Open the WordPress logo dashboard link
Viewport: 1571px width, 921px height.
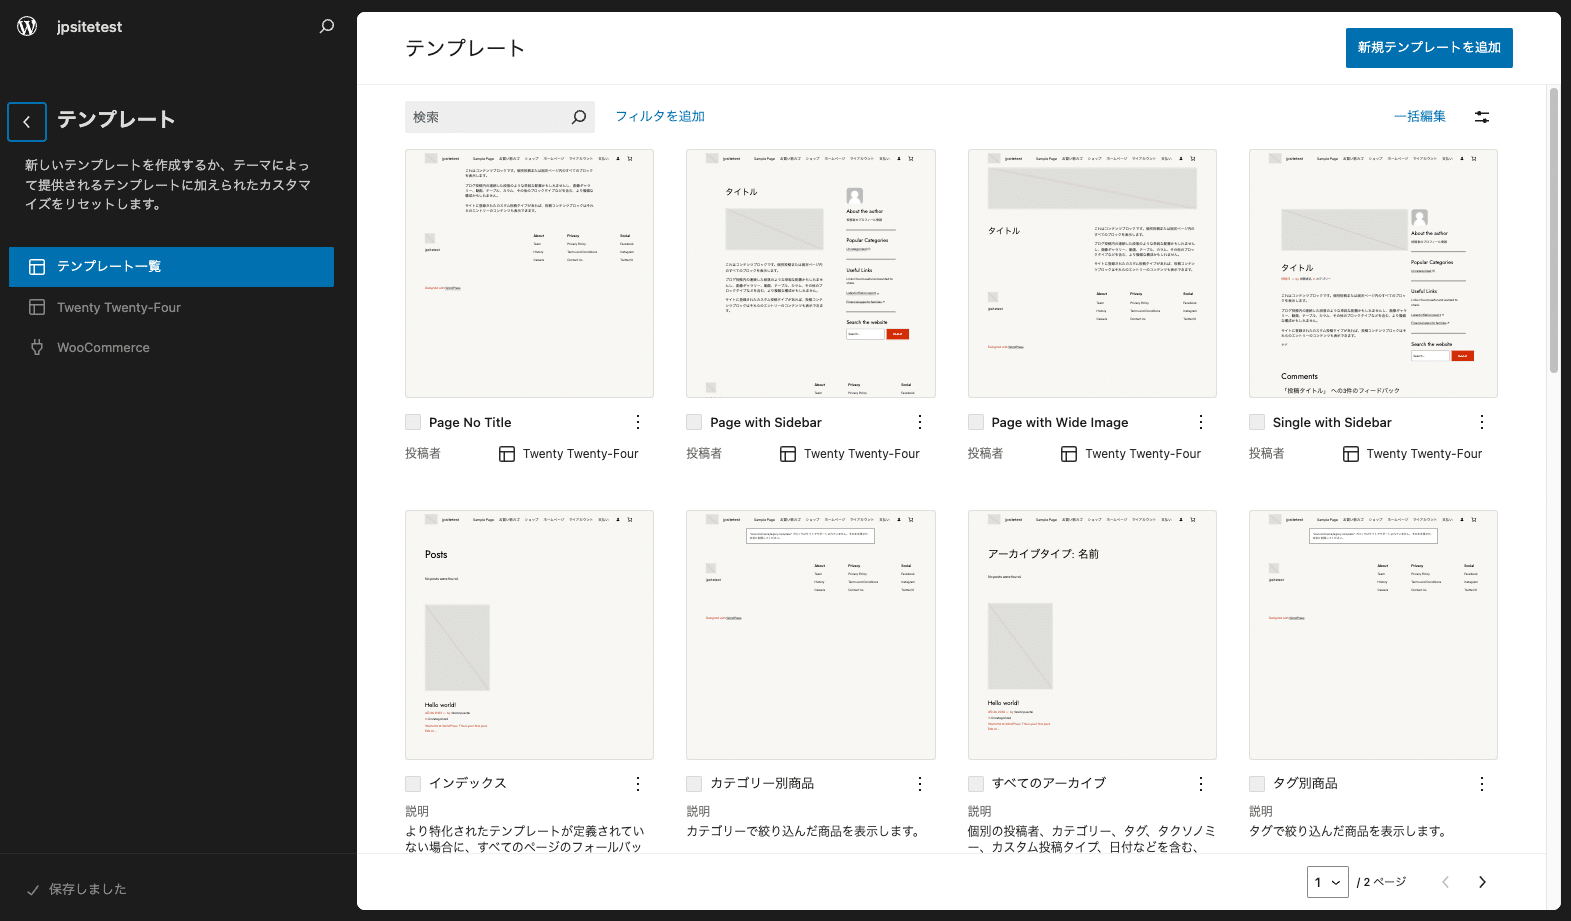[27, 27]
